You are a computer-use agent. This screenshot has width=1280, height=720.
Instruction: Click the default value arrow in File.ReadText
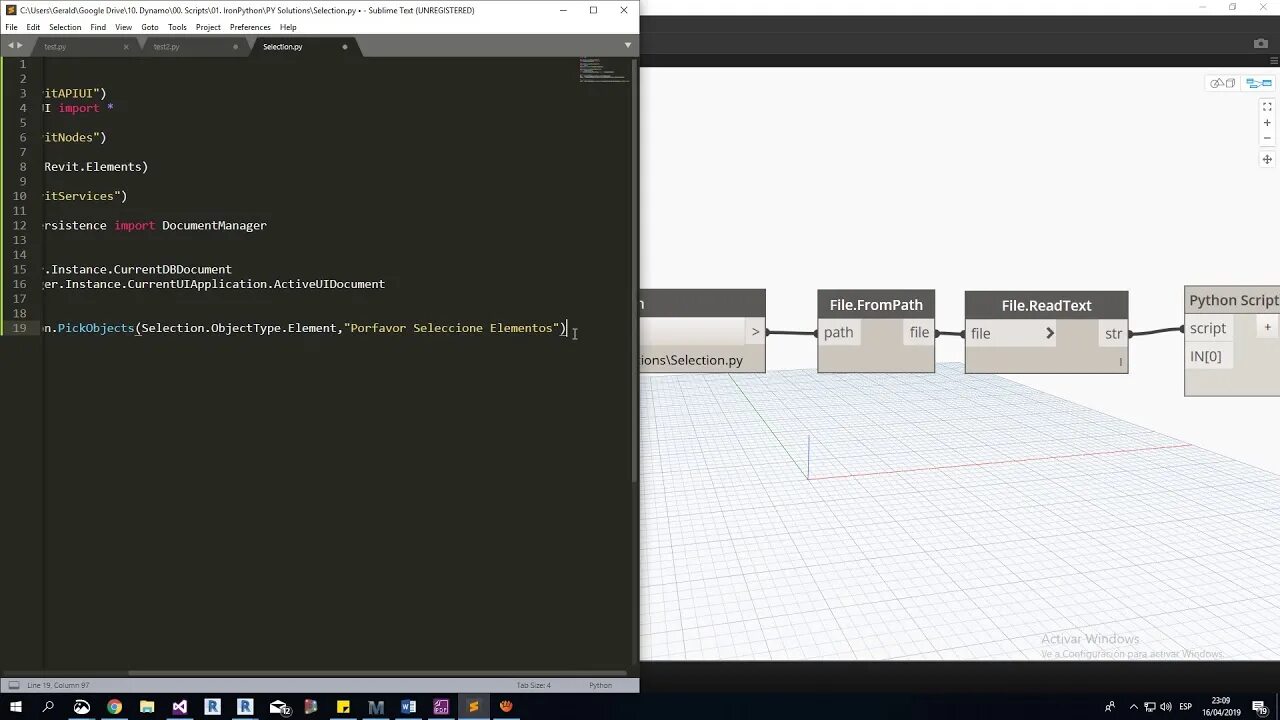point(1049,334)
